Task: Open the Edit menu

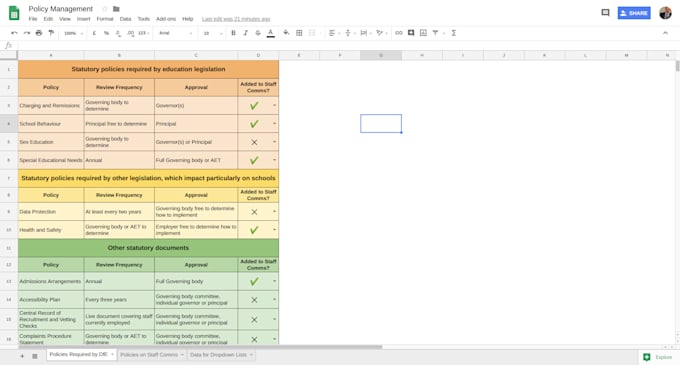Action: [x=48, y=19]
